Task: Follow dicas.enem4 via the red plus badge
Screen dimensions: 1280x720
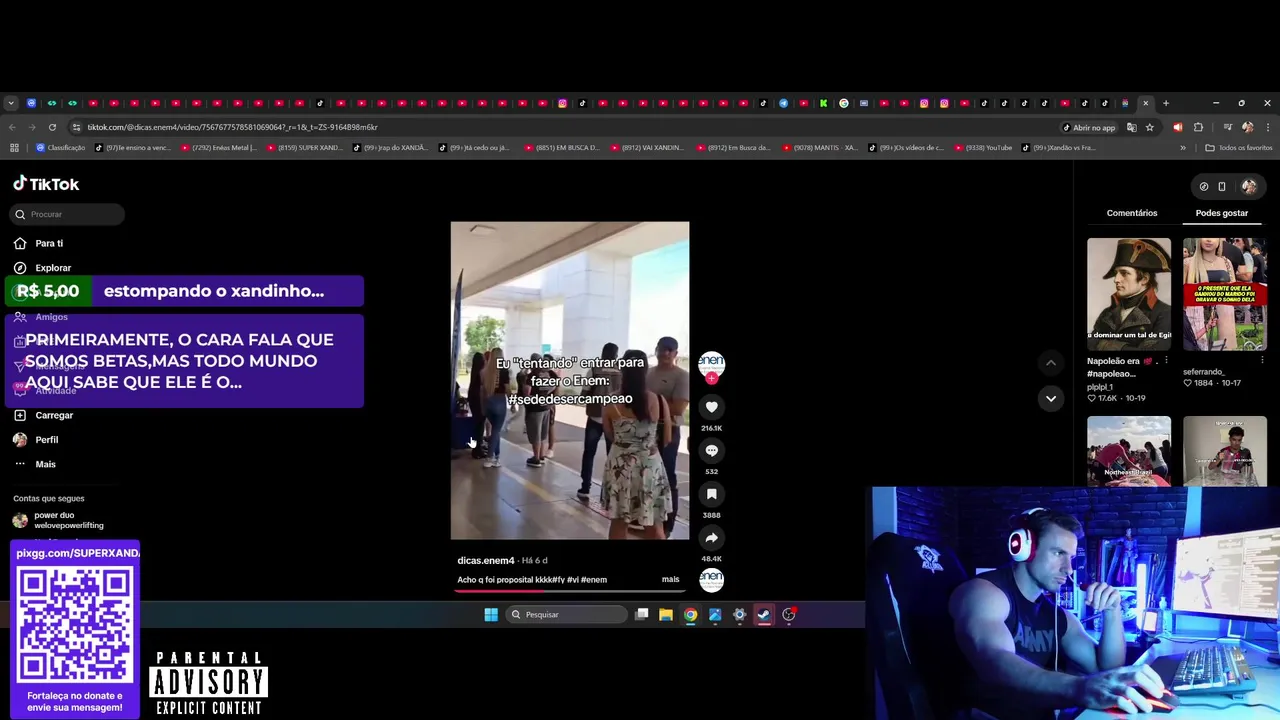Action: coord(711,379)
